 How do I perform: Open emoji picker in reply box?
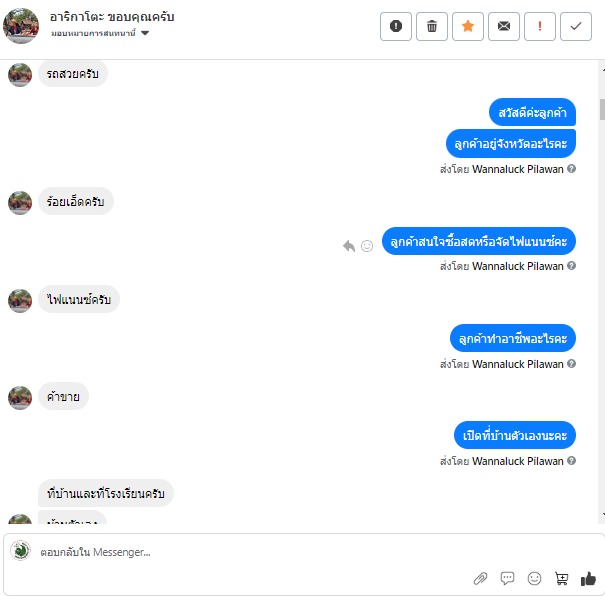534,578
